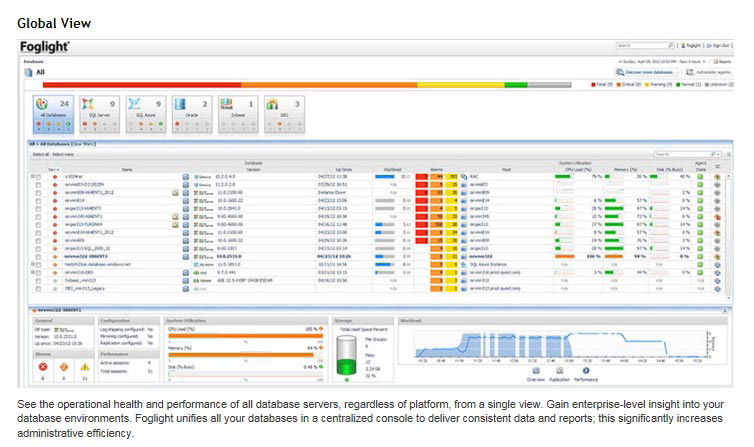
Task: Tick the checkbox in the first table row
Action: [x=38, y=177]
